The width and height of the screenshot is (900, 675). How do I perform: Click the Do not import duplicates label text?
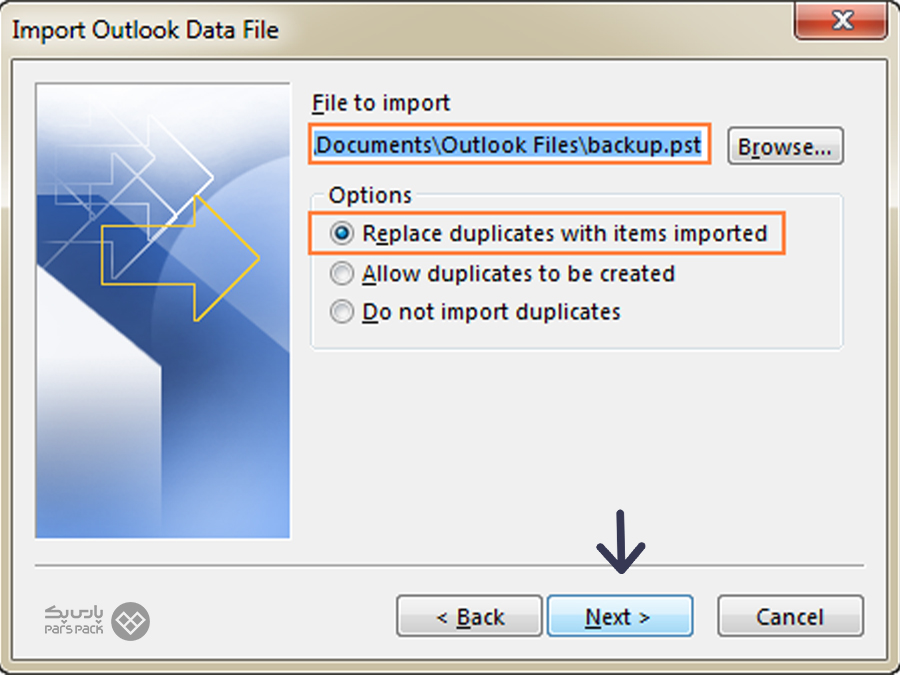coord(491,312)
